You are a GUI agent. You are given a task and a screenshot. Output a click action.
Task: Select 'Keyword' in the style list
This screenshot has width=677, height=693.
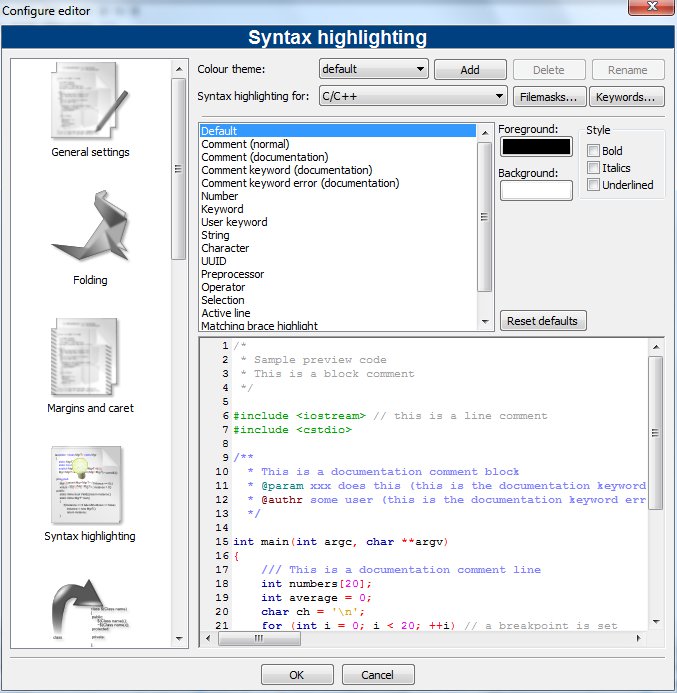pos(338,209)
